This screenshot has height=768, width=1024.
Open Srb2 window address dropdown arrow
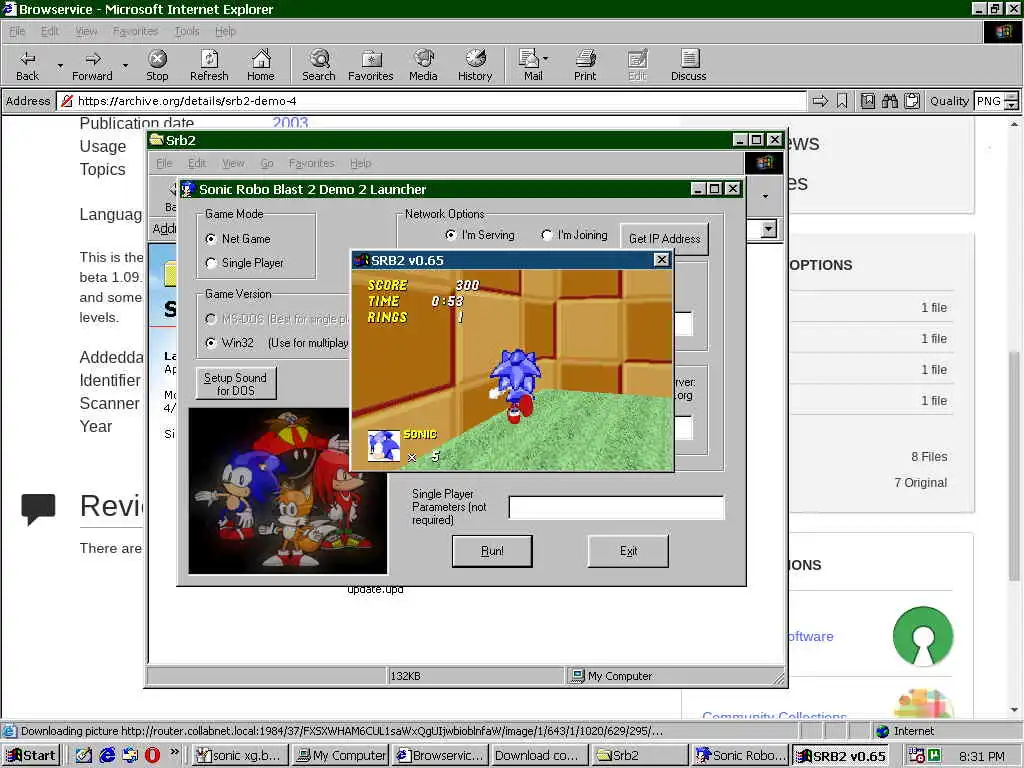(769, 229)
